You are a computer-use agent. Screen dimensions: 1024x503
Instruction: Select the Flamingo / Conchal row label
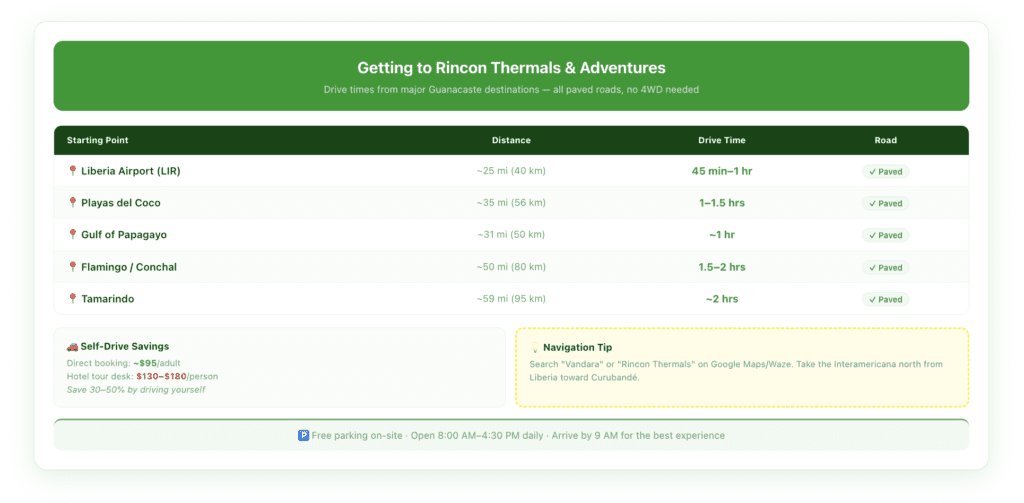coord(129,267)
